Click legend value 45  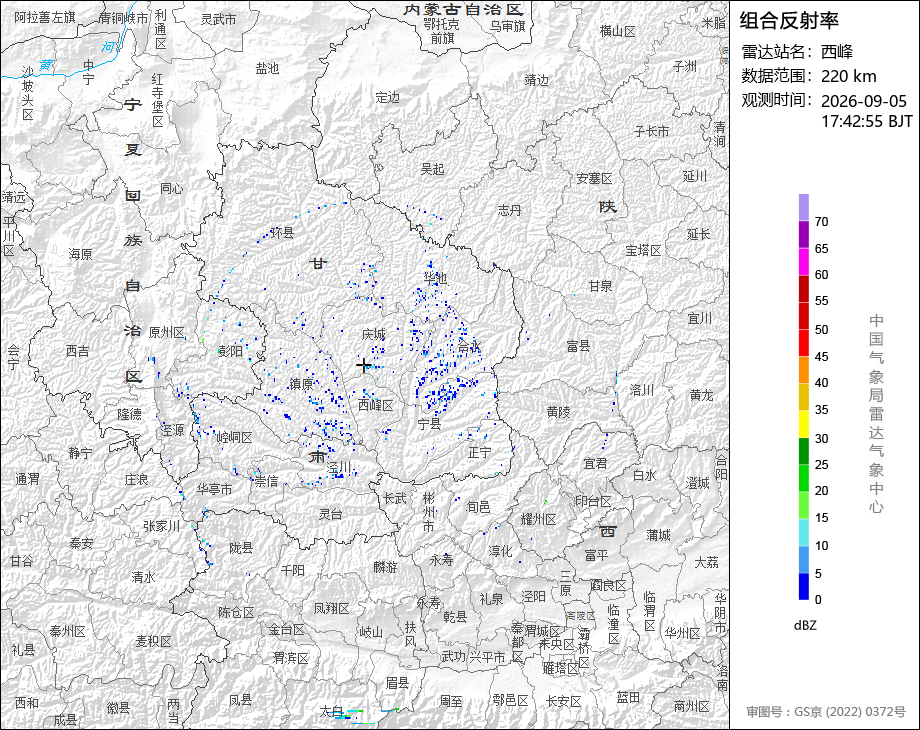pyautogui.click(x=821, y=357)
